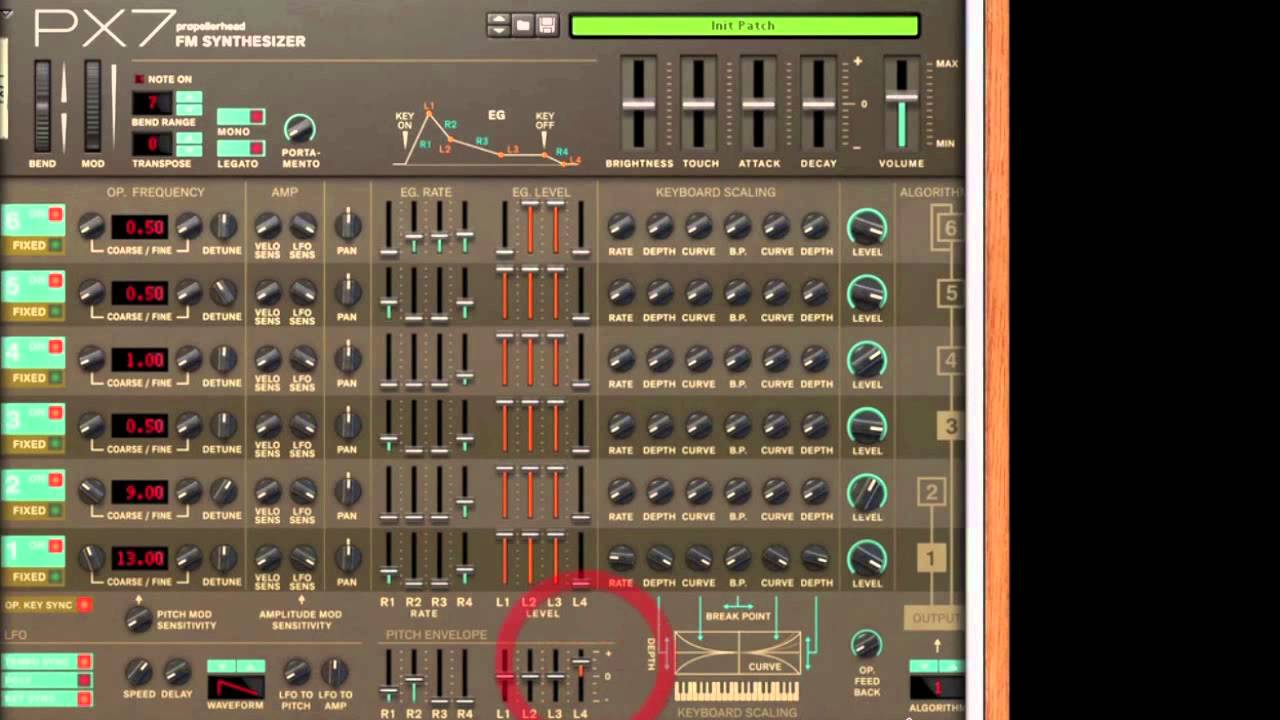Click the Touch macro slider
The height and width of the screenshot is (720, 1280).
pos(698,104)
